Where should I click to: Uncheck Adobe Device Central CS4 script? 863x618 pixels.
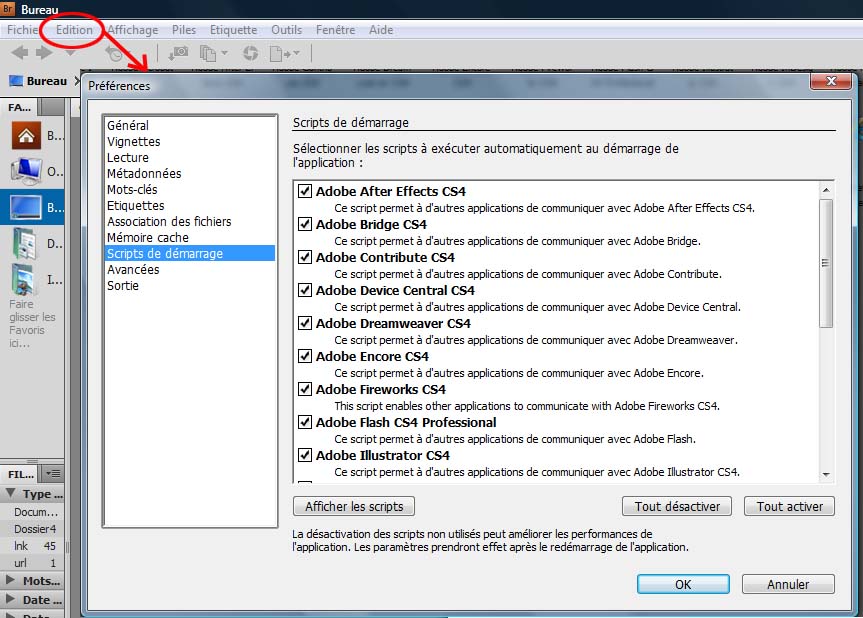305,290
